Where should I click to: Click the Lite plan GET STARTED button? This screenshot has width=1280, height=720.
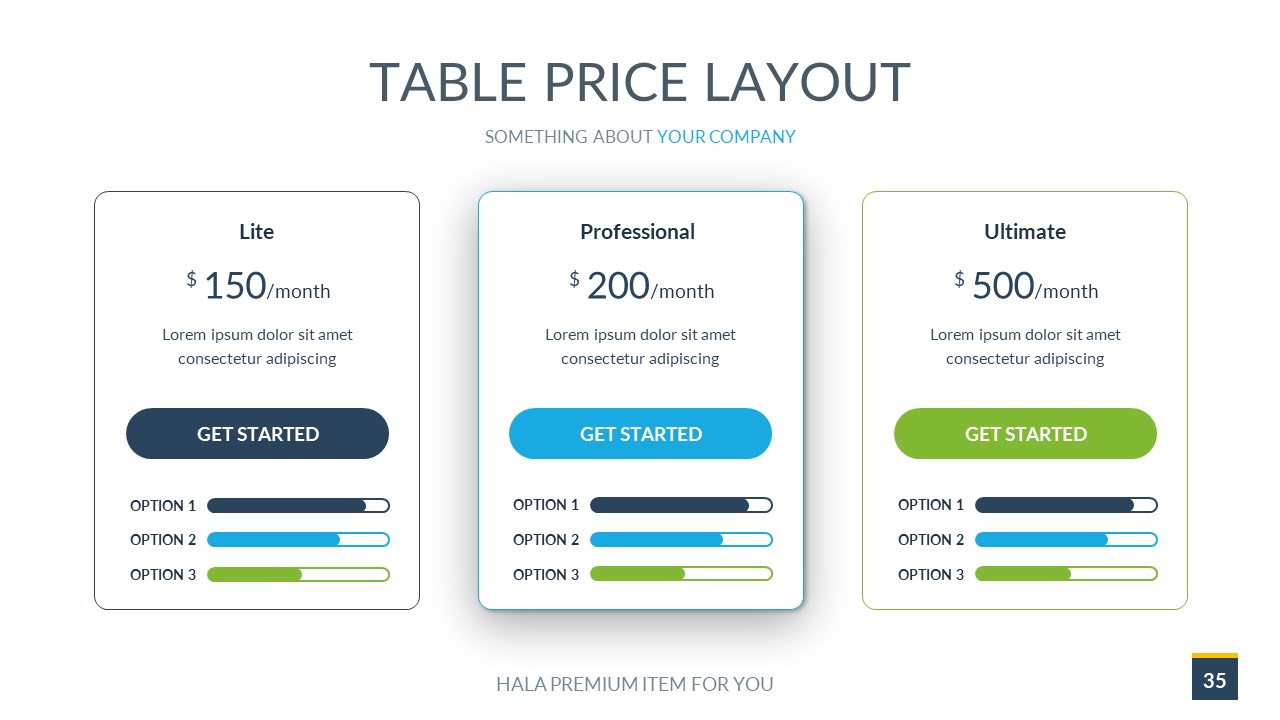[x=257, y=434]
